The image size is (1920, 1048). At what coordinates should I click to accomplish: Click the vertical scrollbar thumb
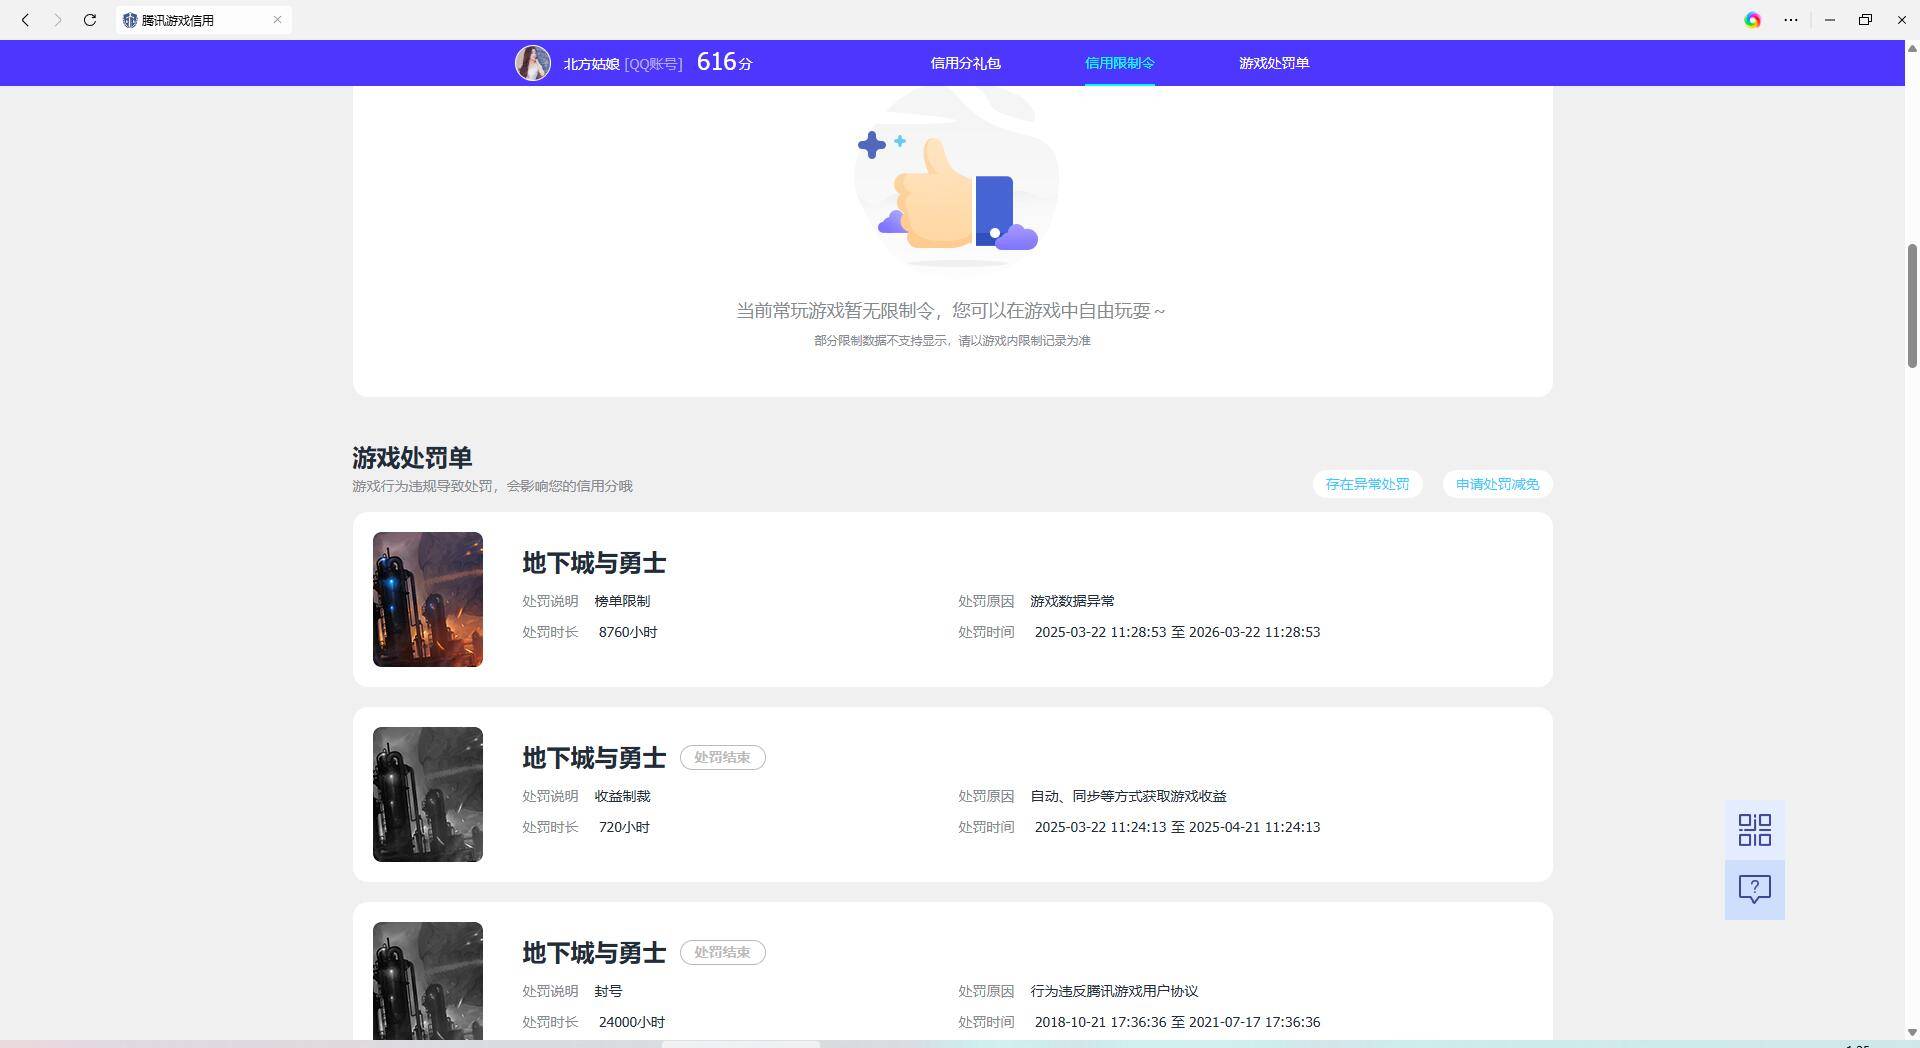click(x=1912, y=305)
